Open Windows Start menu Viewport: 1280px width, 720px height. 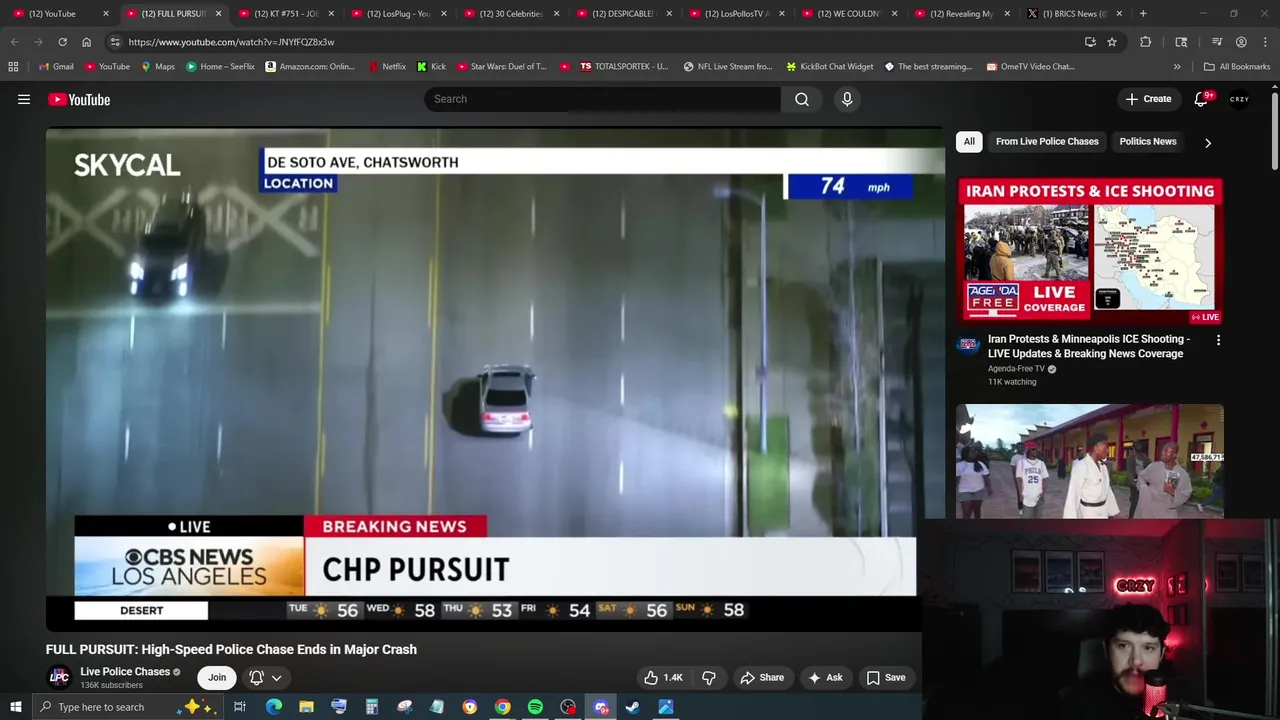pos(15,707)
